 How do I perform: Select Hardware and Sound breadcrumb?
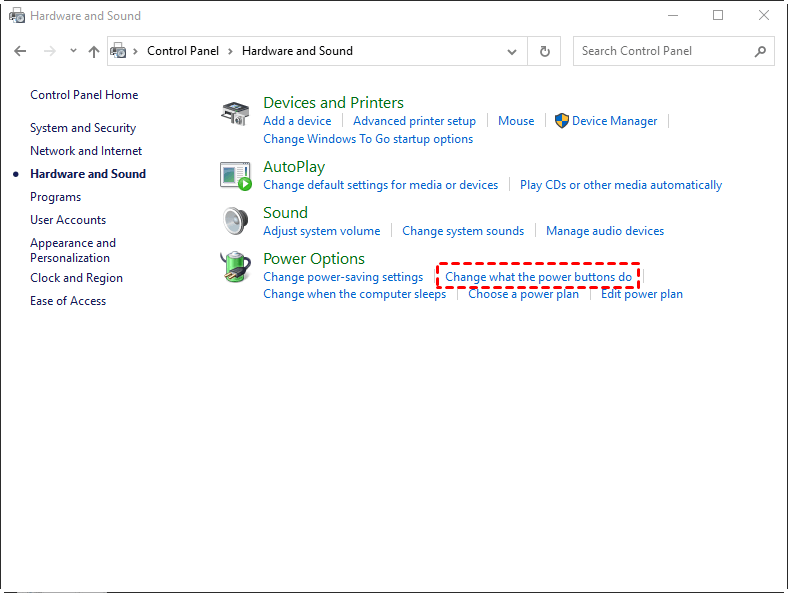298,51
